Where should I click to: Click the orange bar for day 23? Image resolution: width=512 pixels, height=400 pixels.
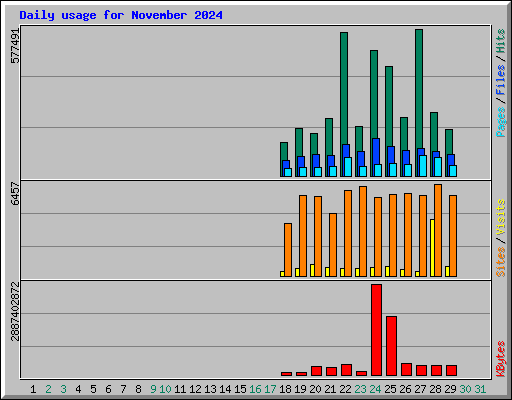[x=363, y=231]
